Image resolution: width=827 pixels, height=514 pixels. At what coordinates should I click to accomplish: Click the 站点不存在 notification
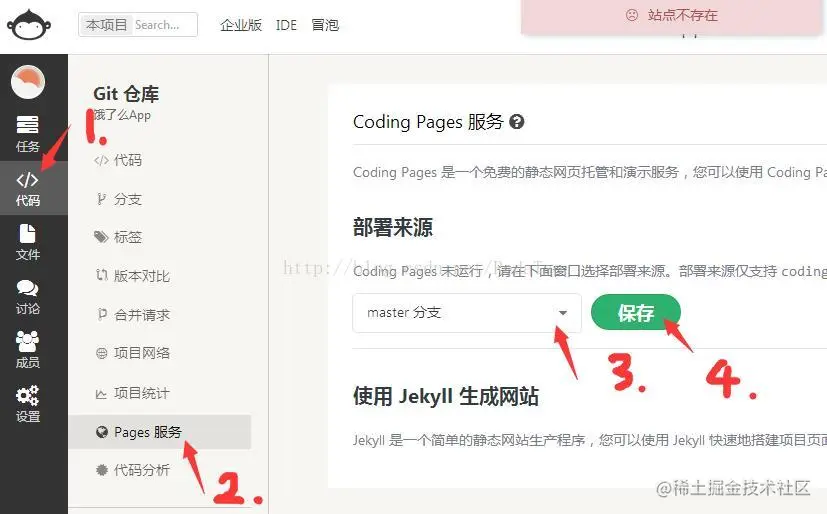pos(671,16)
